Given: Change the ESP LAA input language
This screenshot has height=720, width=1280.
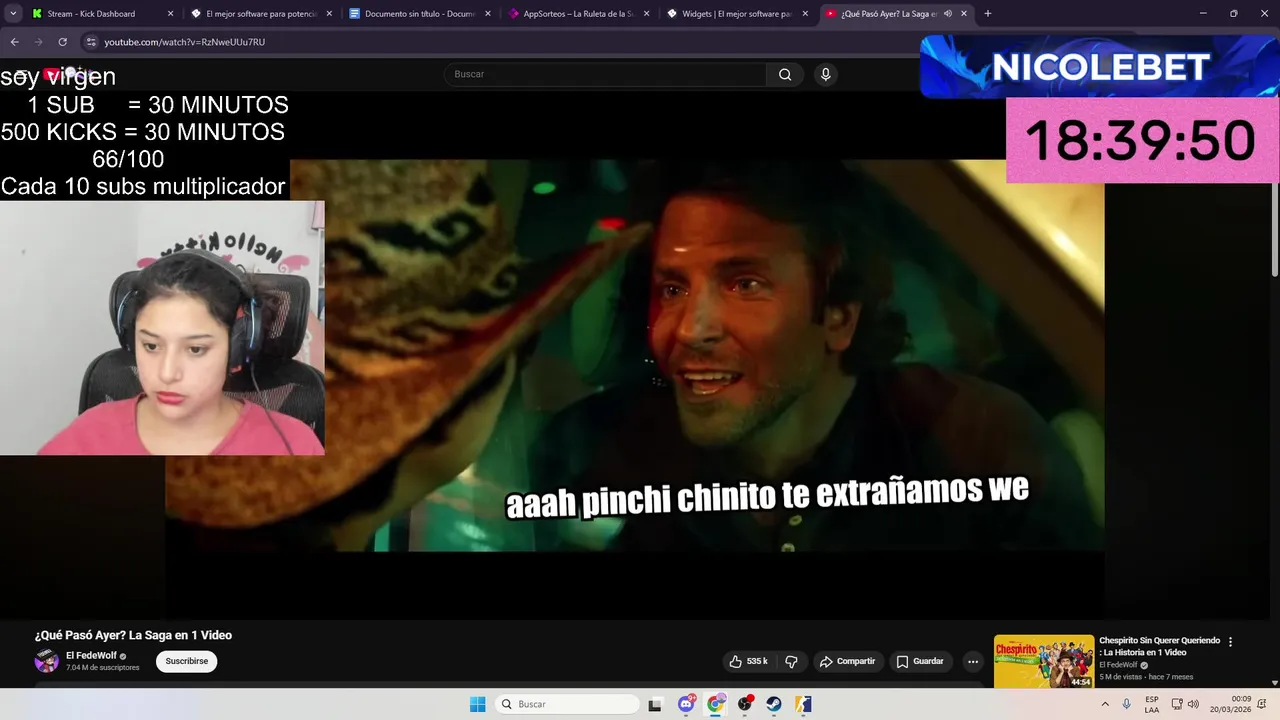Looking at the screenshot, I should tap(1152, 704).
